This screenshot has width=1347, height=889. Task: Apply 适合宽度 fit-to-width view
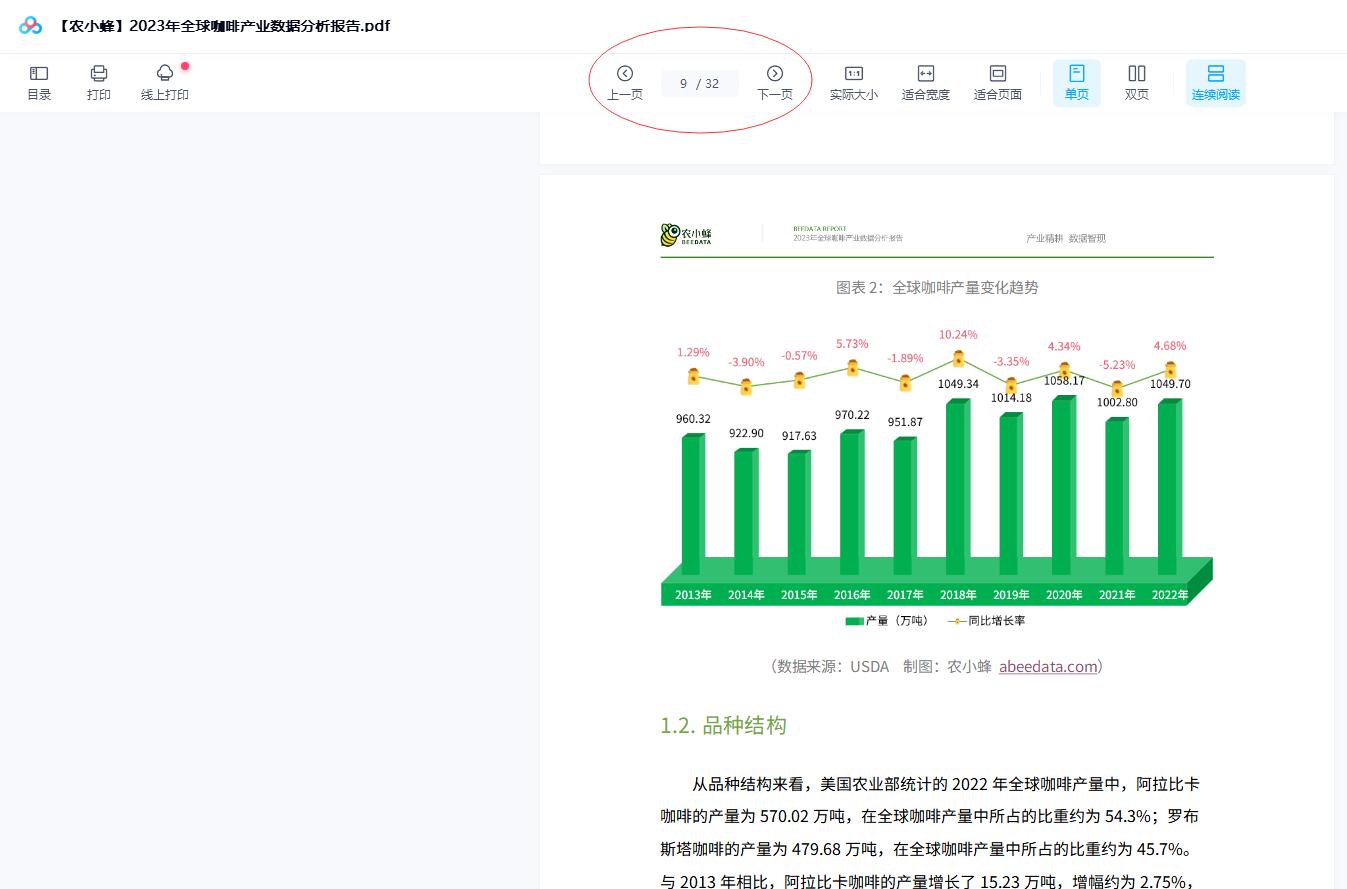925,81
